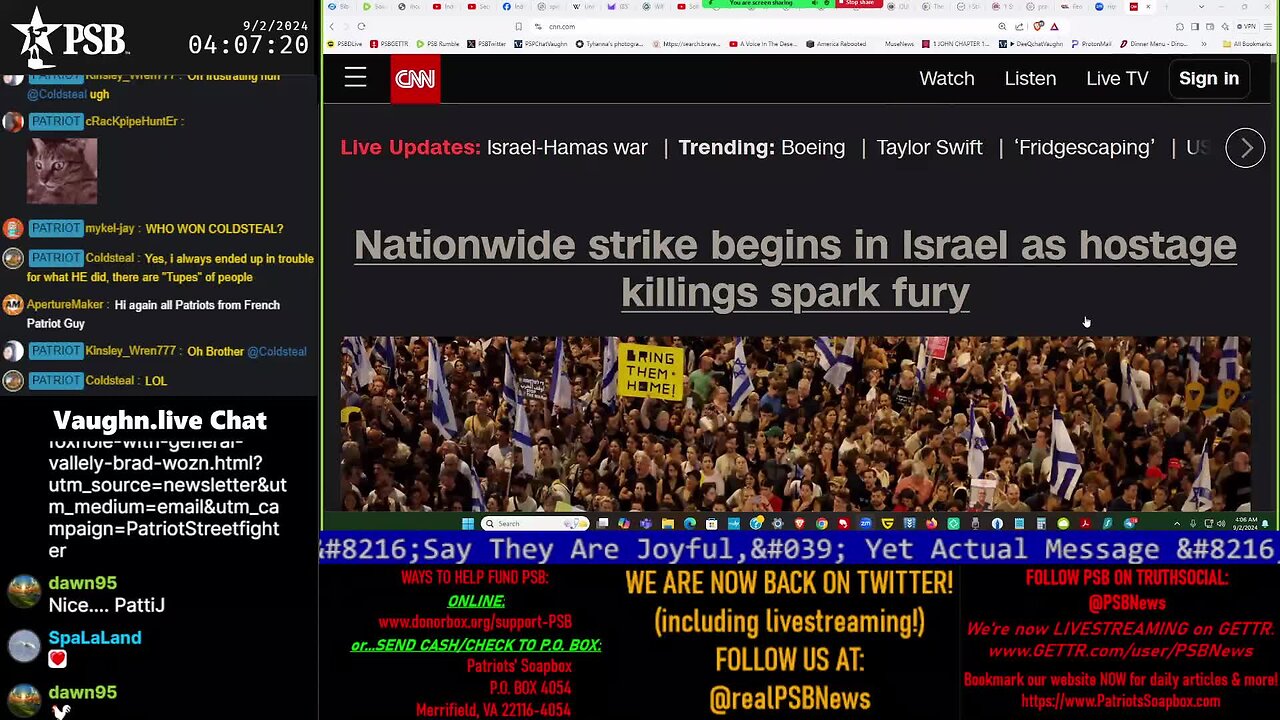Open the PSBGETTR bookmark

point(388,44)
